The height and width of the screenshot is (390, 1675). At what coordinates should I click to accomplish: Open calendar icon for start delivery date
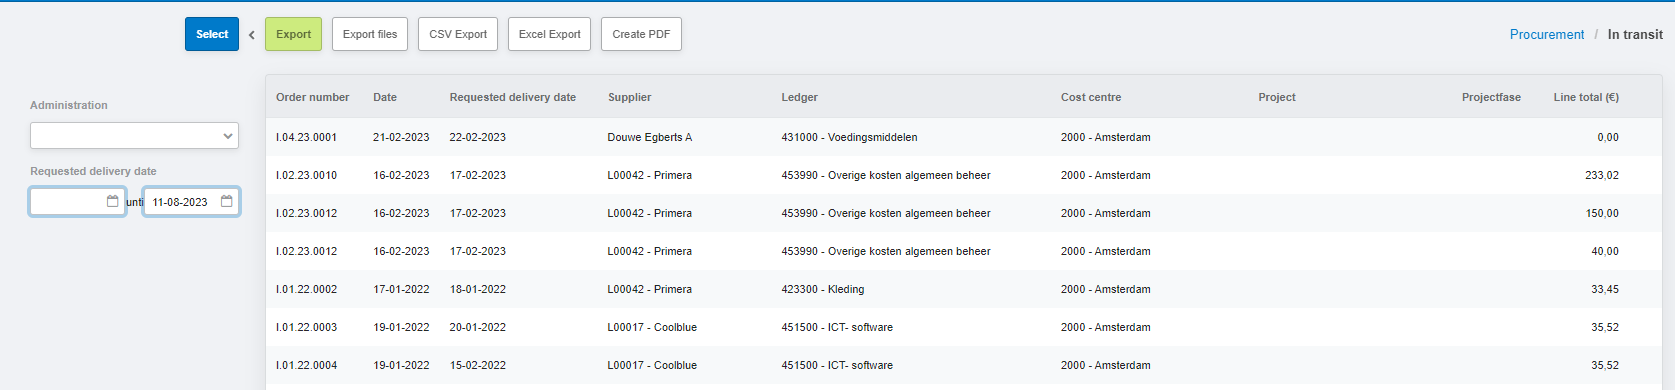pos(112,202)
